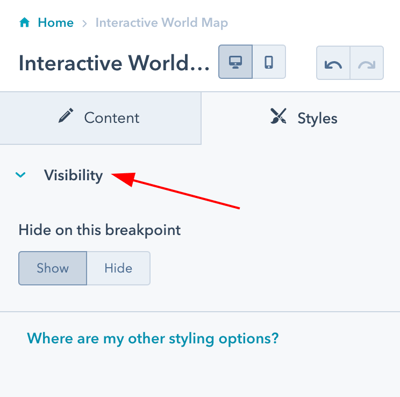Viewport: 400px width, 397px height.
Task: Click the 'Interactive World...' module title
Action: (x=114, y=63)
